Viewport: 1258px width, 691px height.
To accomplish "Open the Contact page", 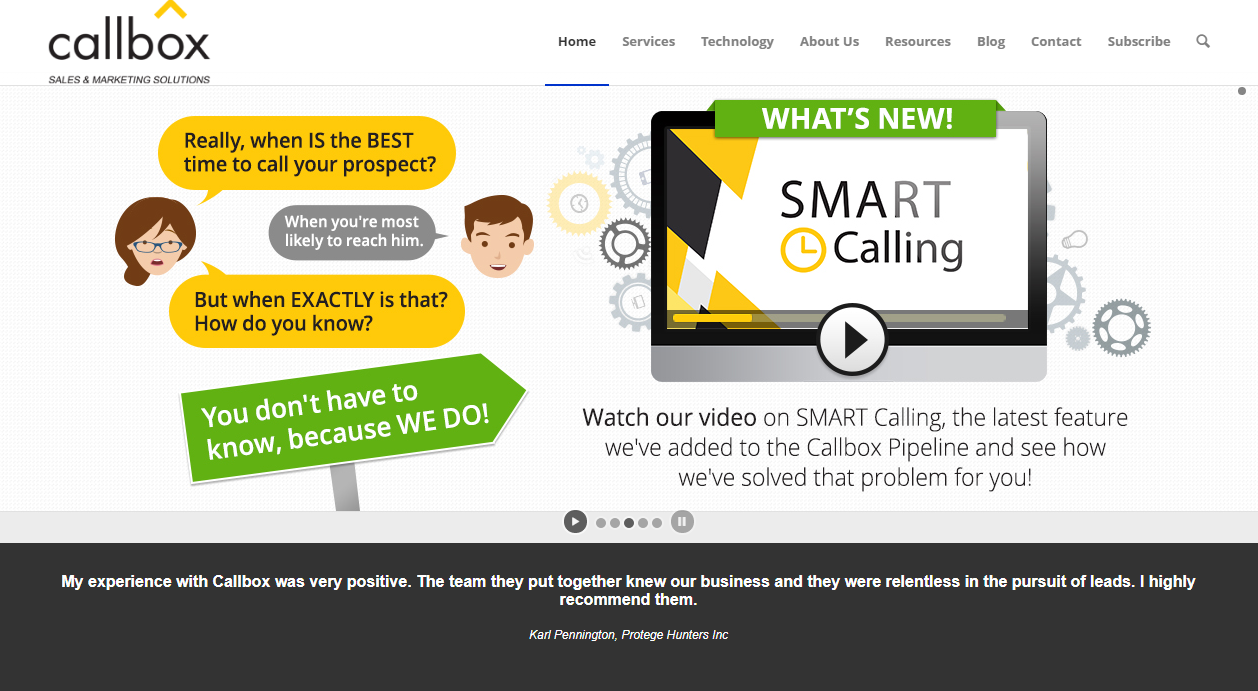I will tap(1056, 41).
